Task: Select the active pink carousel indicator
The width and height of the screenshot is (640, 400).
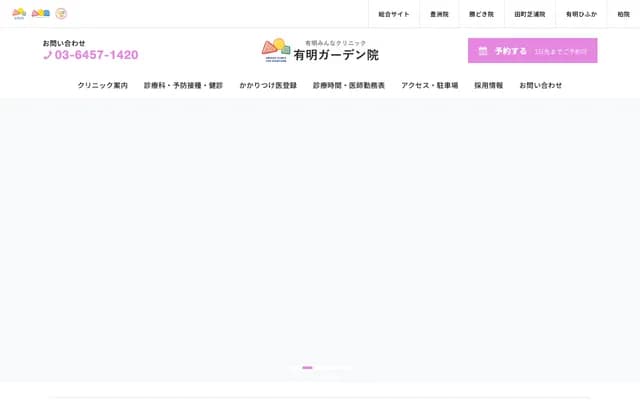Action: 307,368
